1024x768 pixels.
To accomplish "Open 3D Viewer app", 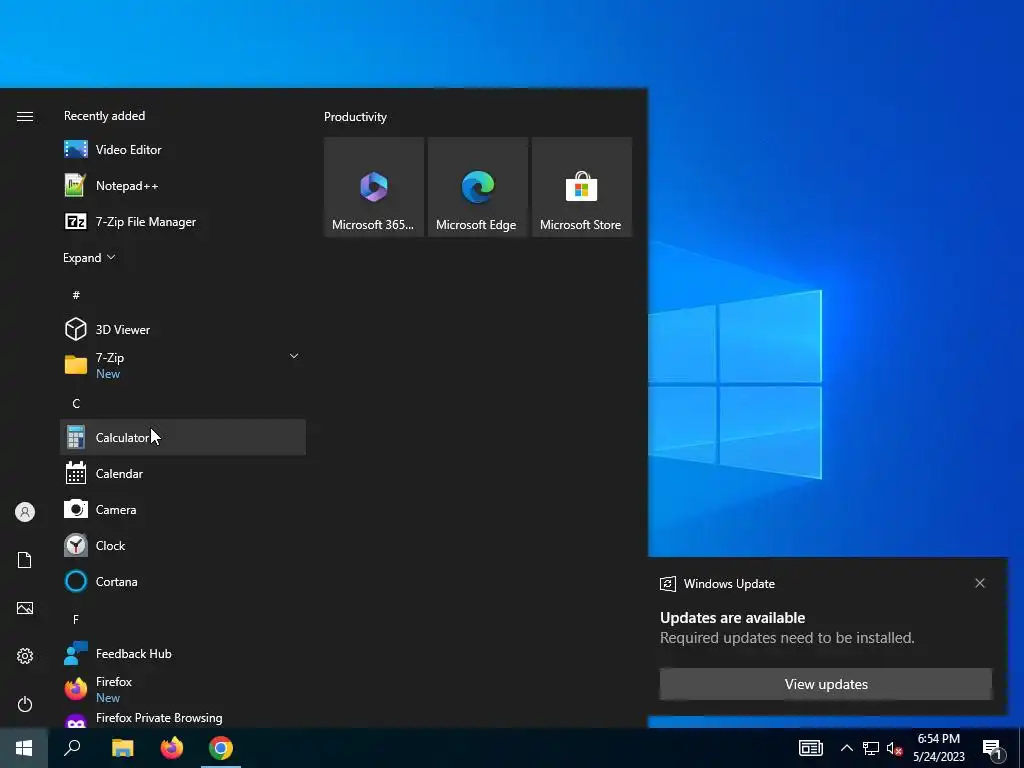I will coord(183,329).
